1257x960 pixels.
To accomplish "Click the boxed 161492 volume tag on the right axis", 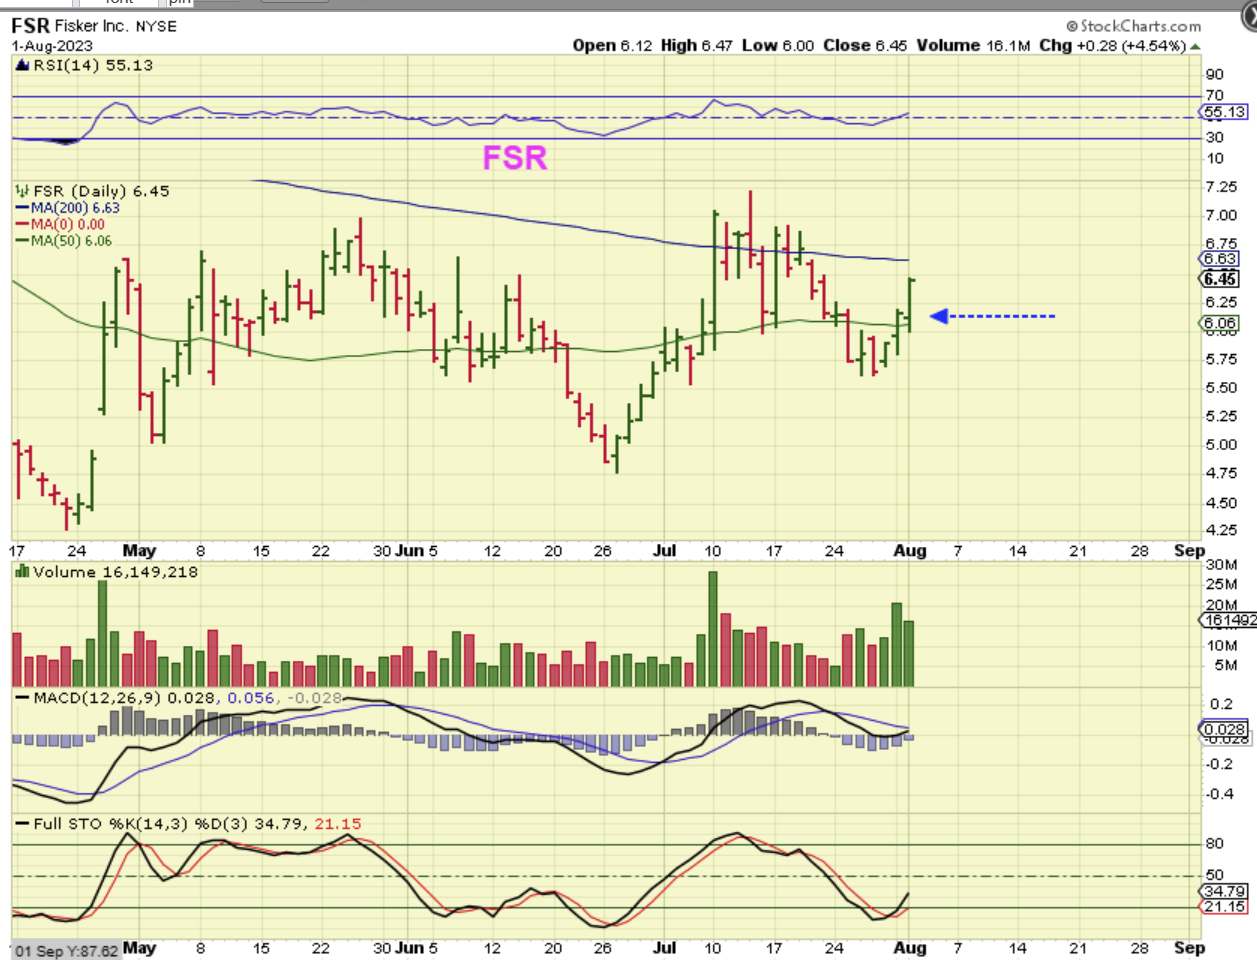I will (x=1229, y=620).
